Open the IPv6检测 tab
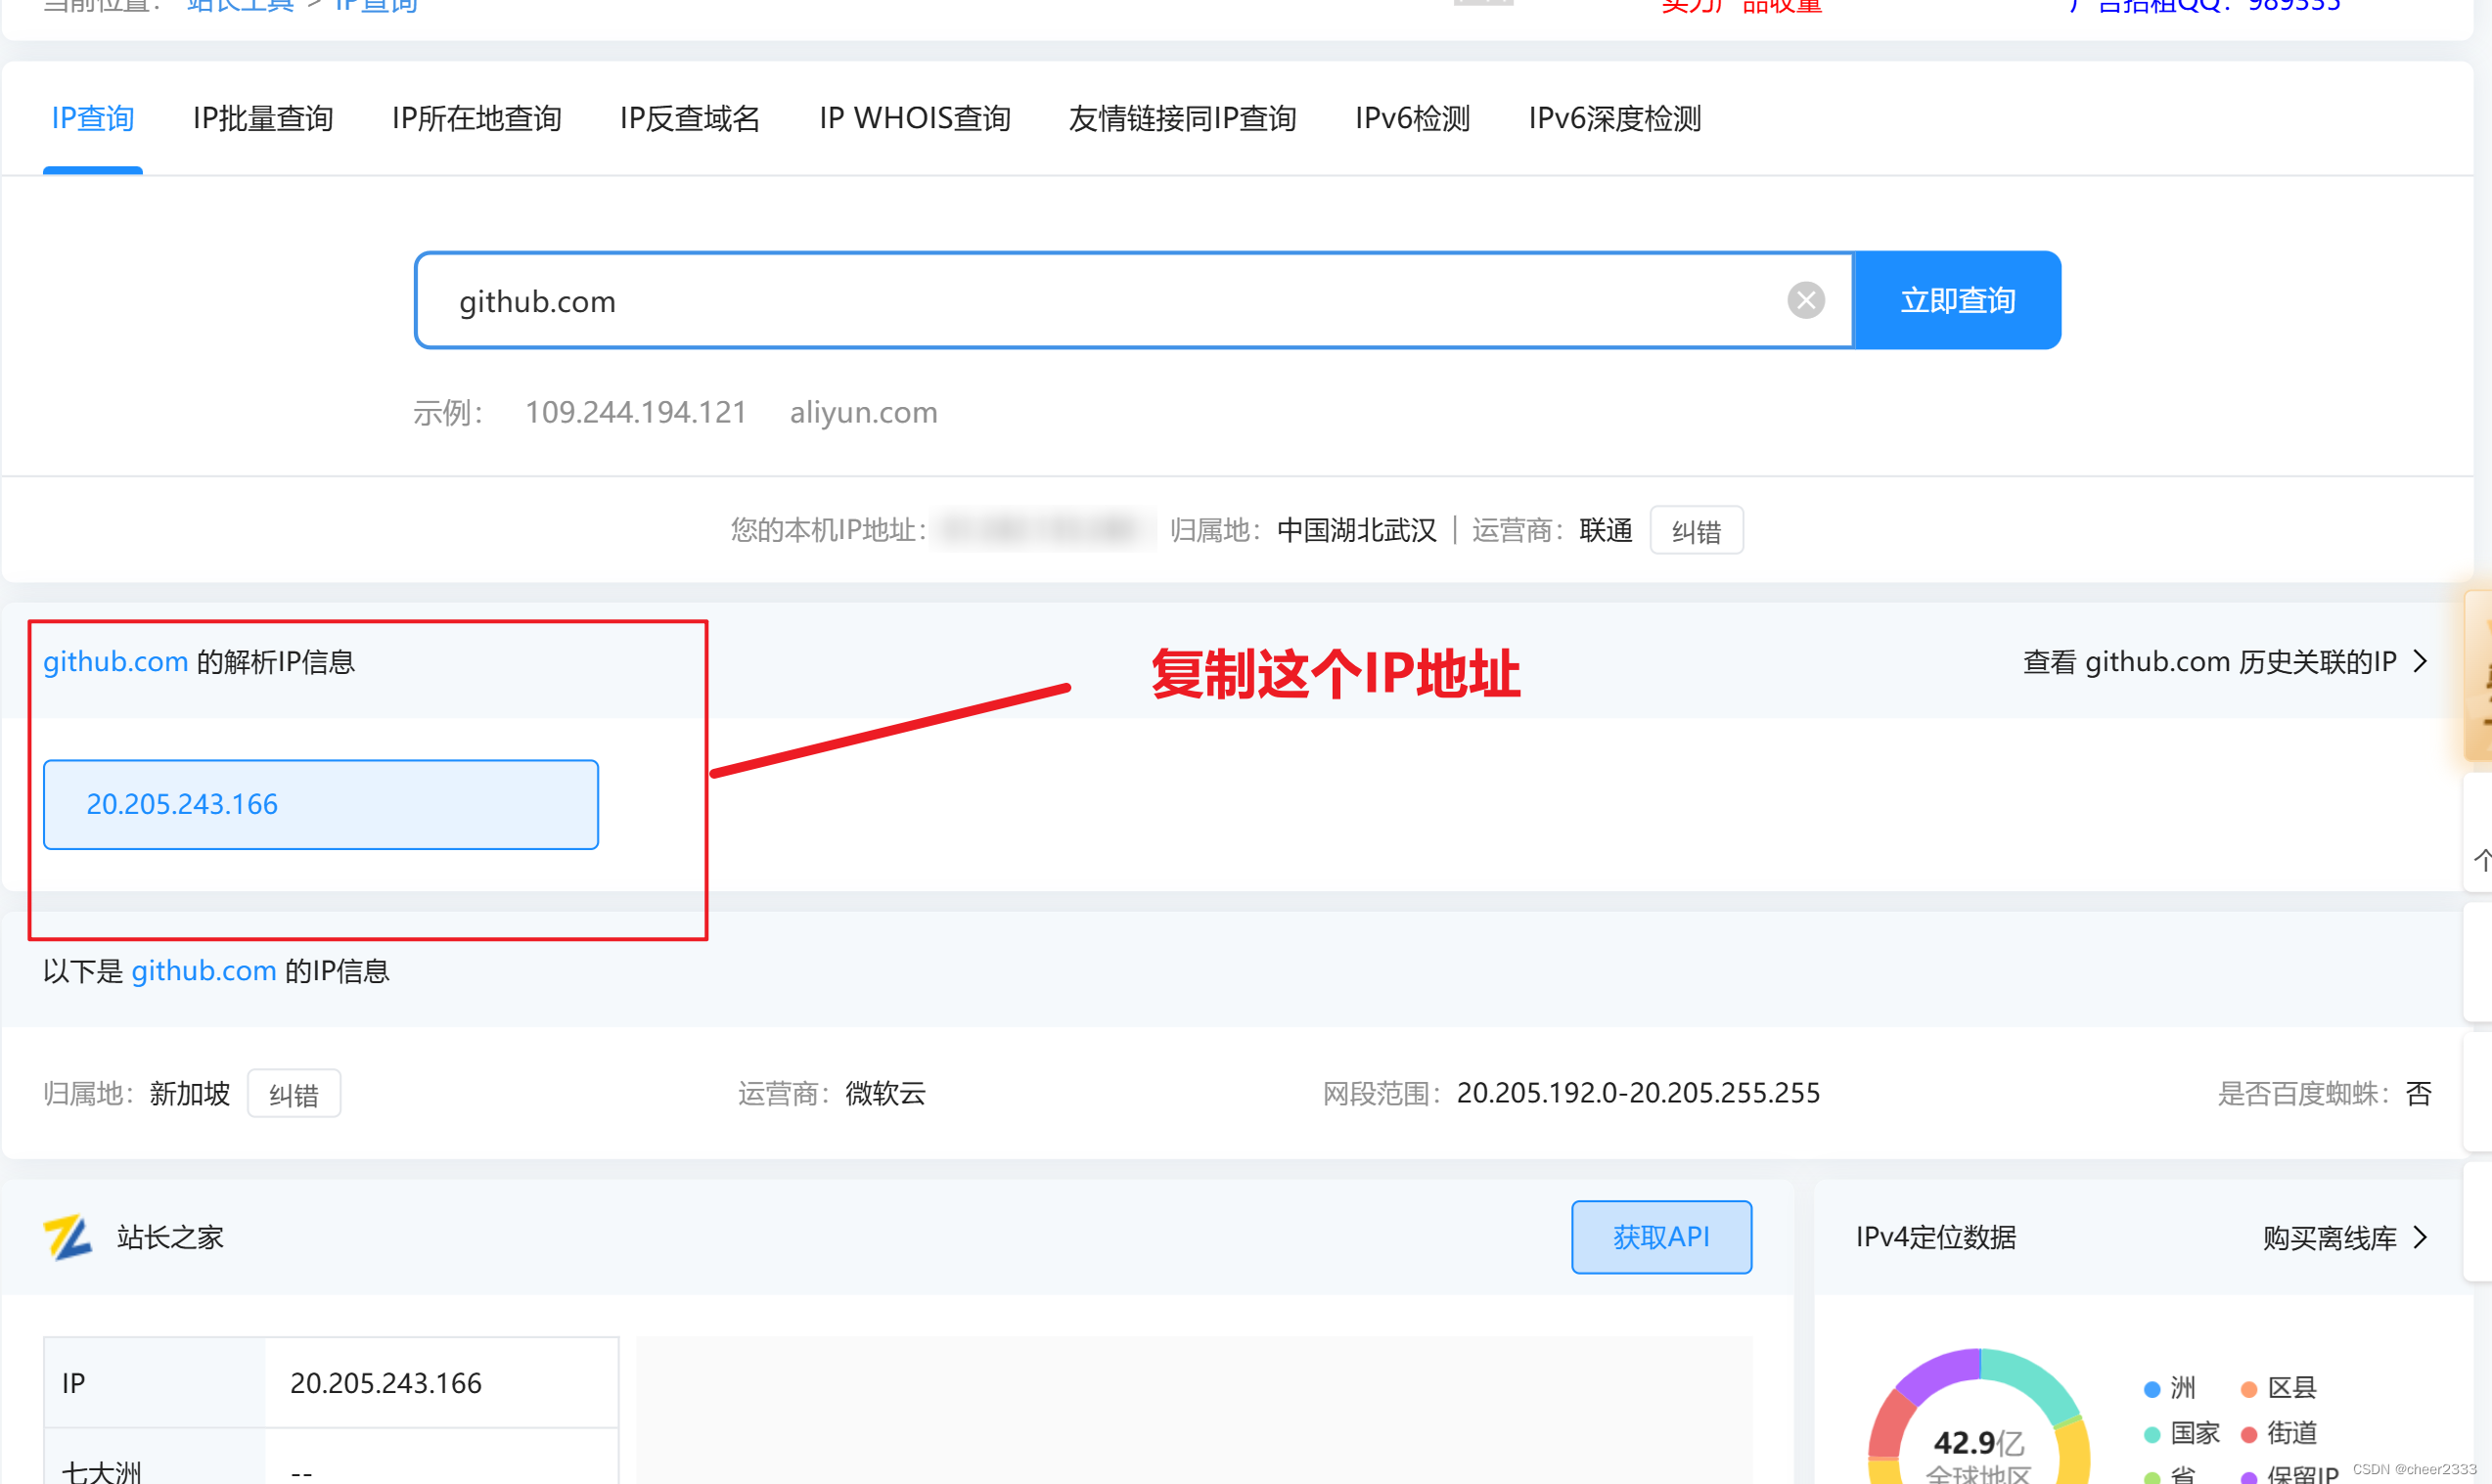Image resolution: width=2492 pixels, height=1484 pixels. 1413,119
